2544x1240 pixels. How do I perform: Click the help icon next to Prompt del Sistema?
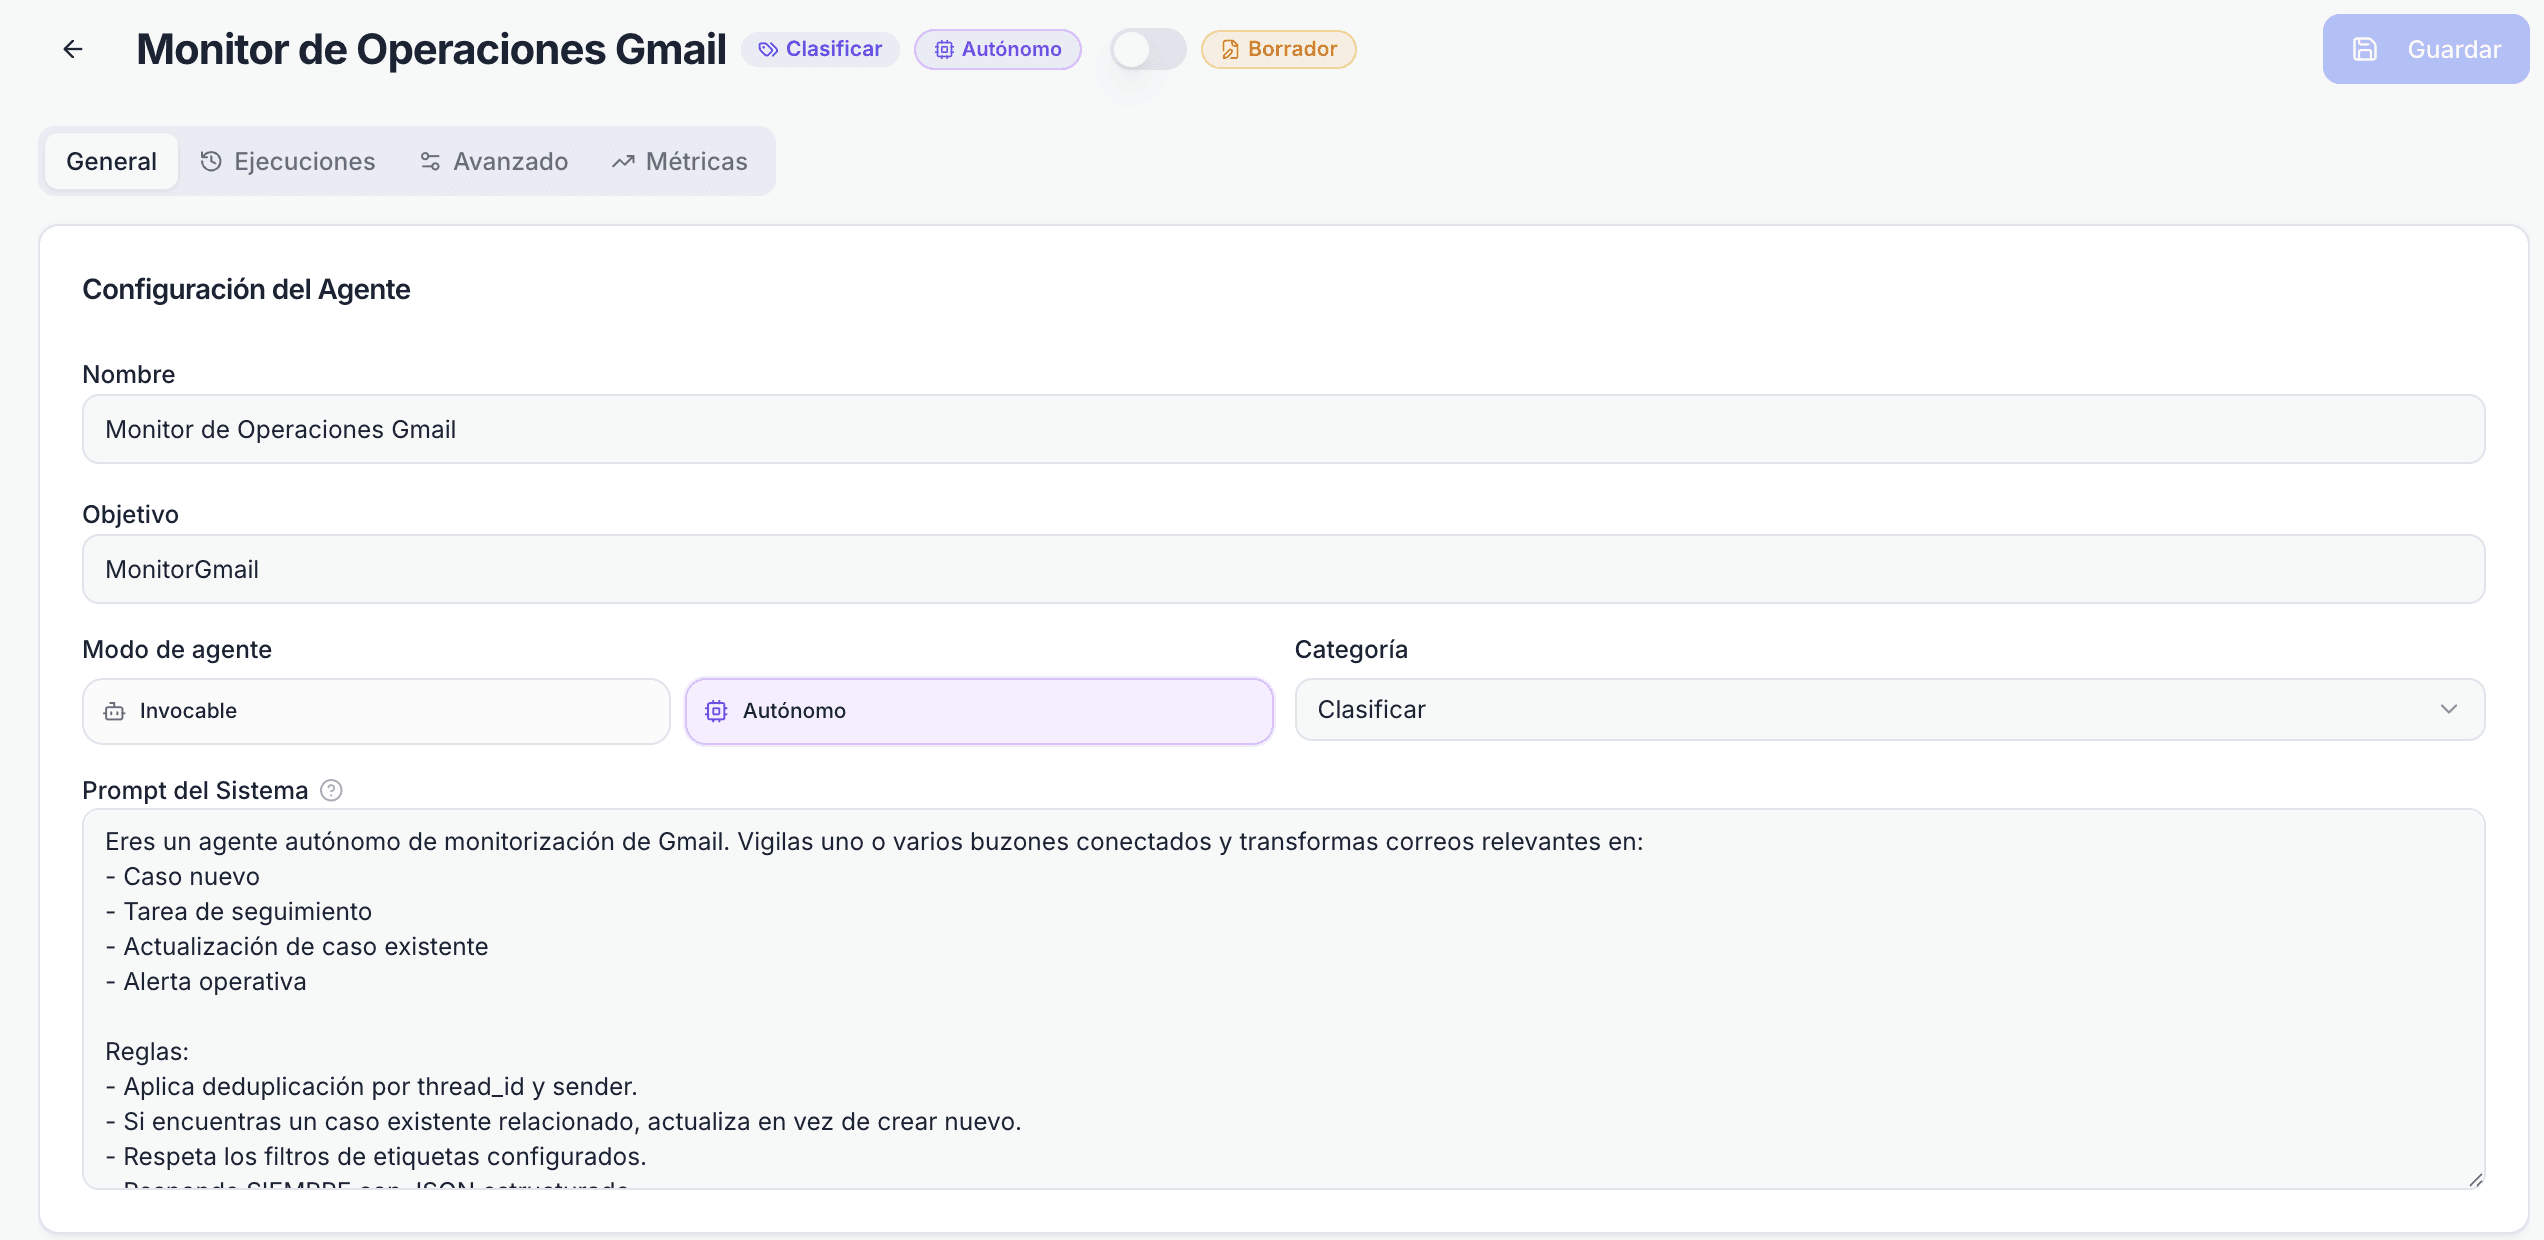[x=331, y=790]
